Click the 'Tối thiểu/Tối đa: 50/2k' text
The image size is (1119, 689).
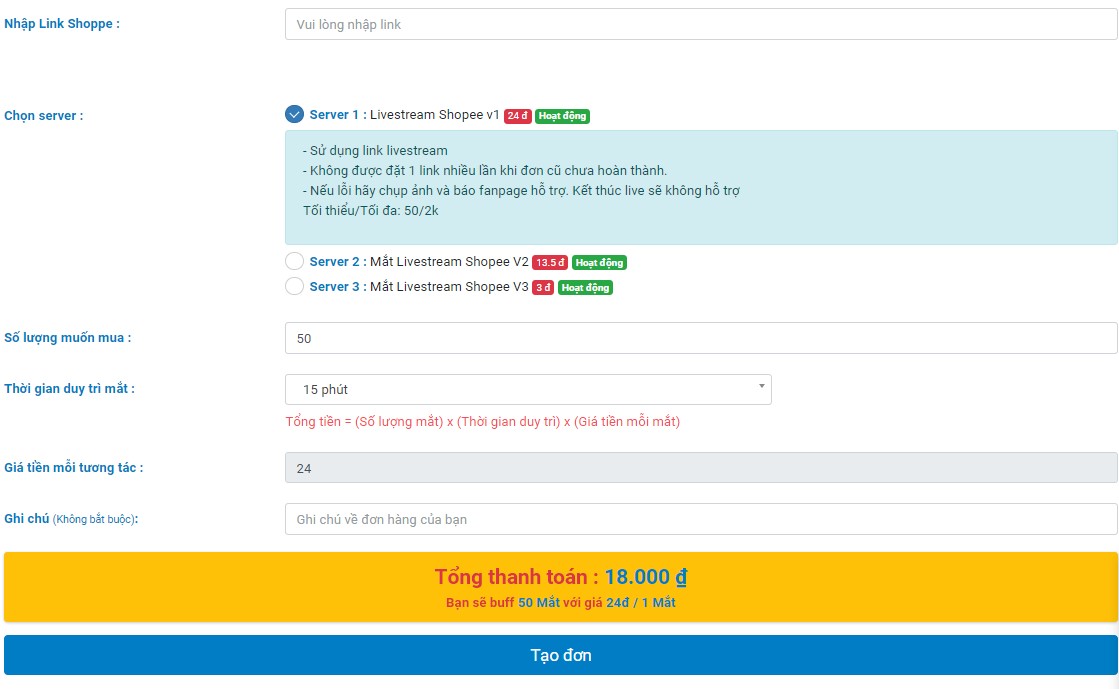(x=370, y=211)
